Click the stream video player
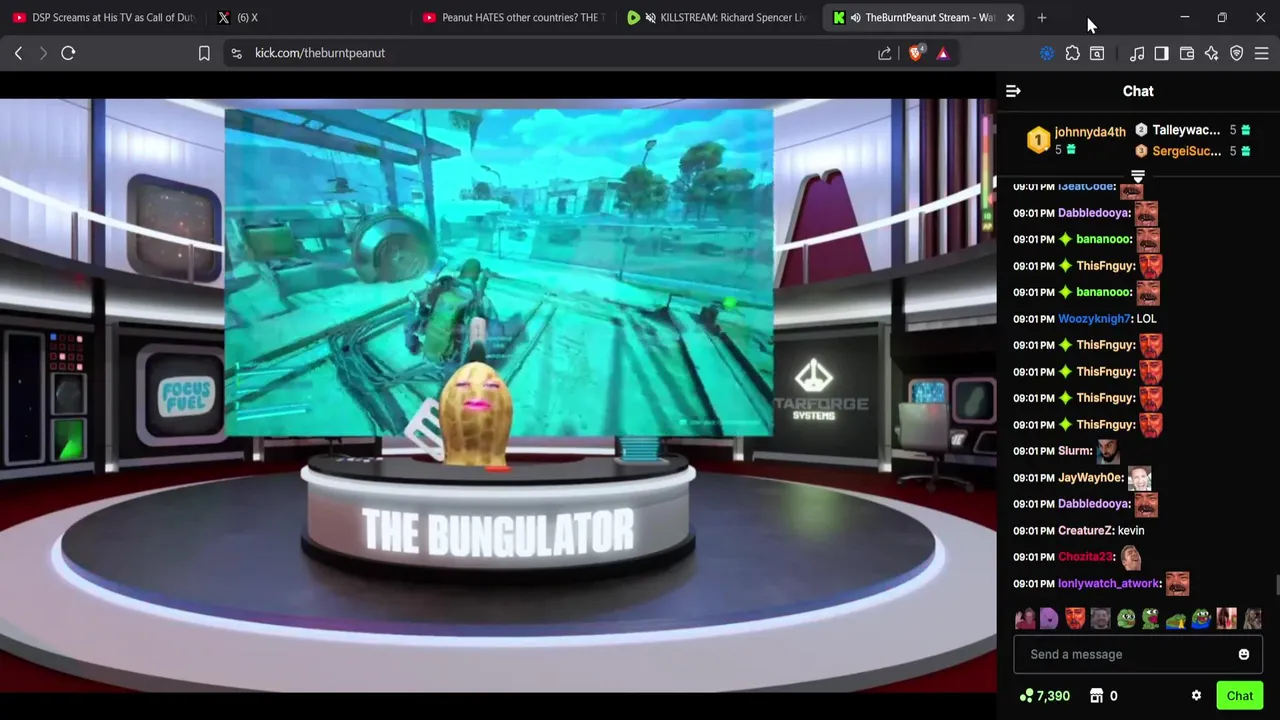Viewport: 1280px width, 720px height. click(x=498, y=395)
